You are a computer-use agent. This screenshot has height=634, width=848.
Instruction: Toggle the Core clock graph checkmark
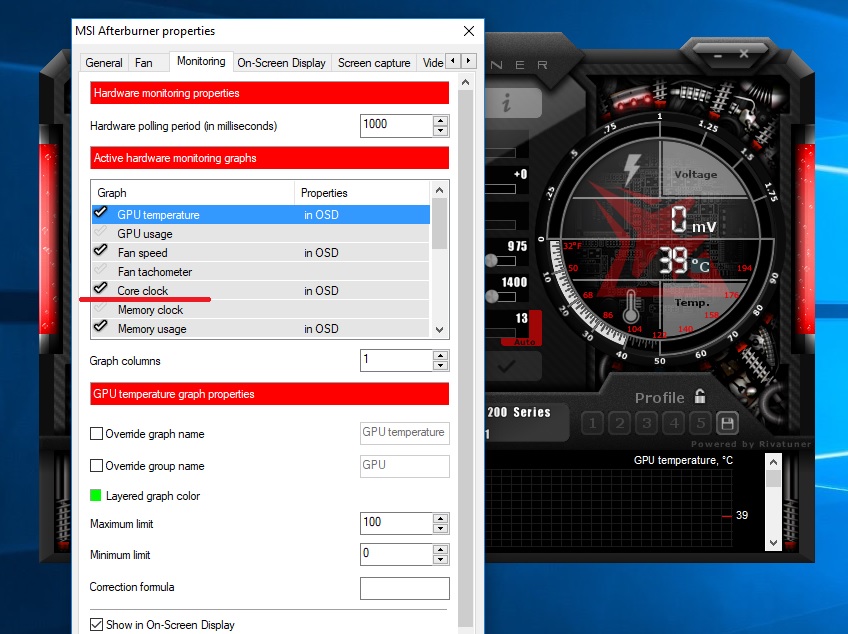pos(101,288)
